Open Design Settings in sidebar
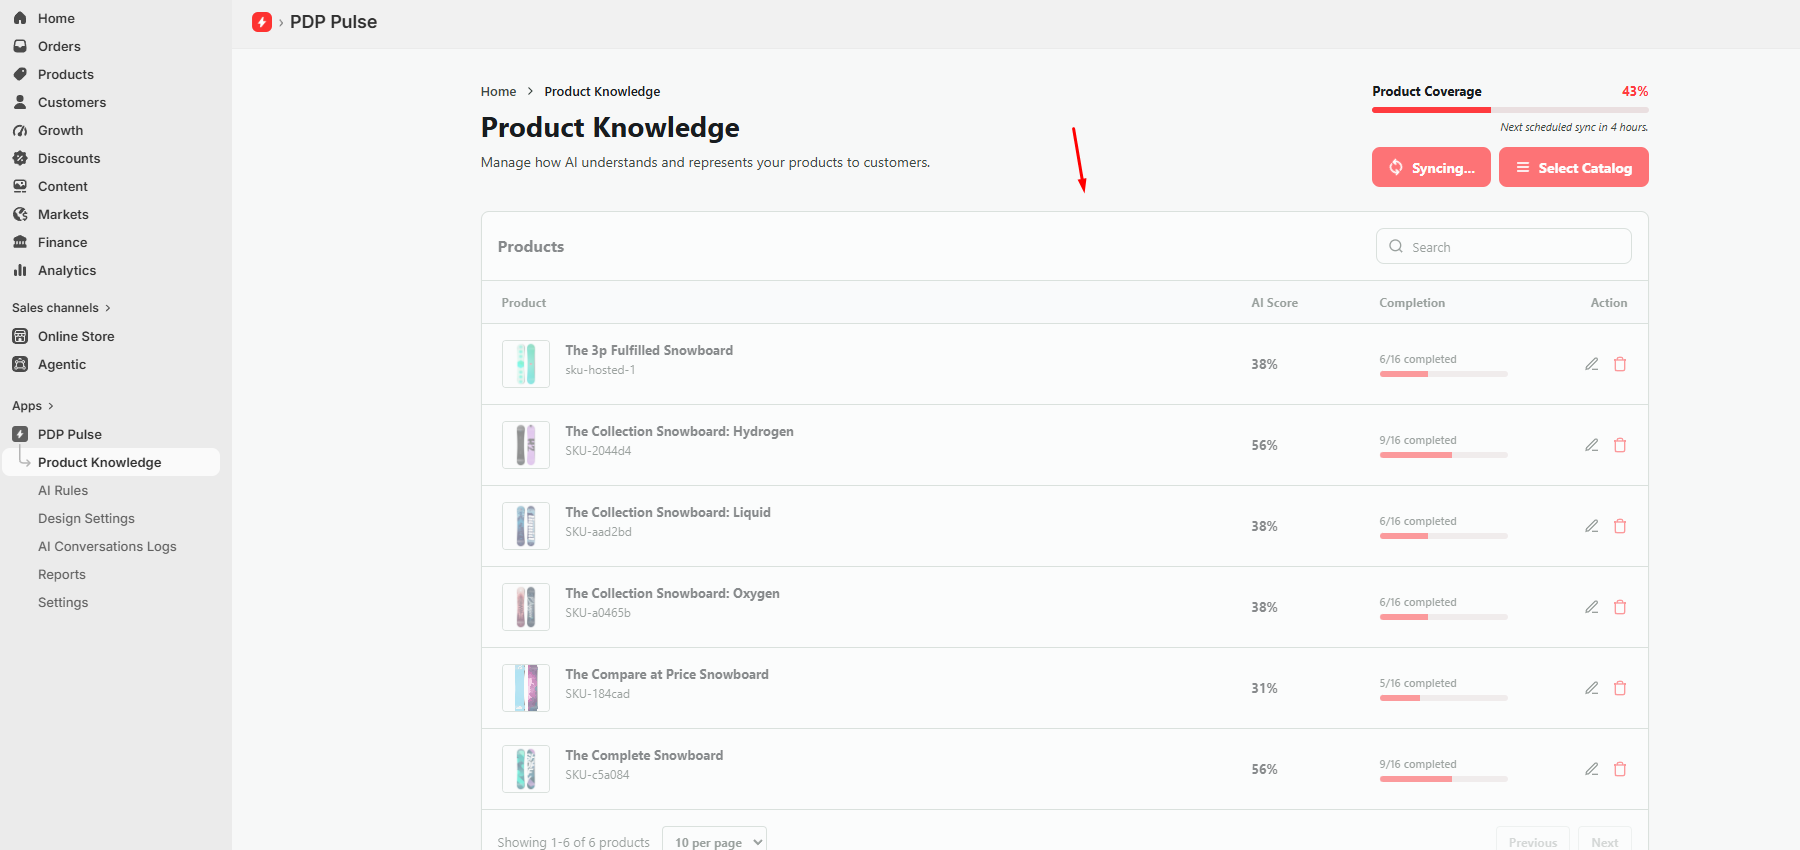The image size is (1800, 850). click(86, 518)
